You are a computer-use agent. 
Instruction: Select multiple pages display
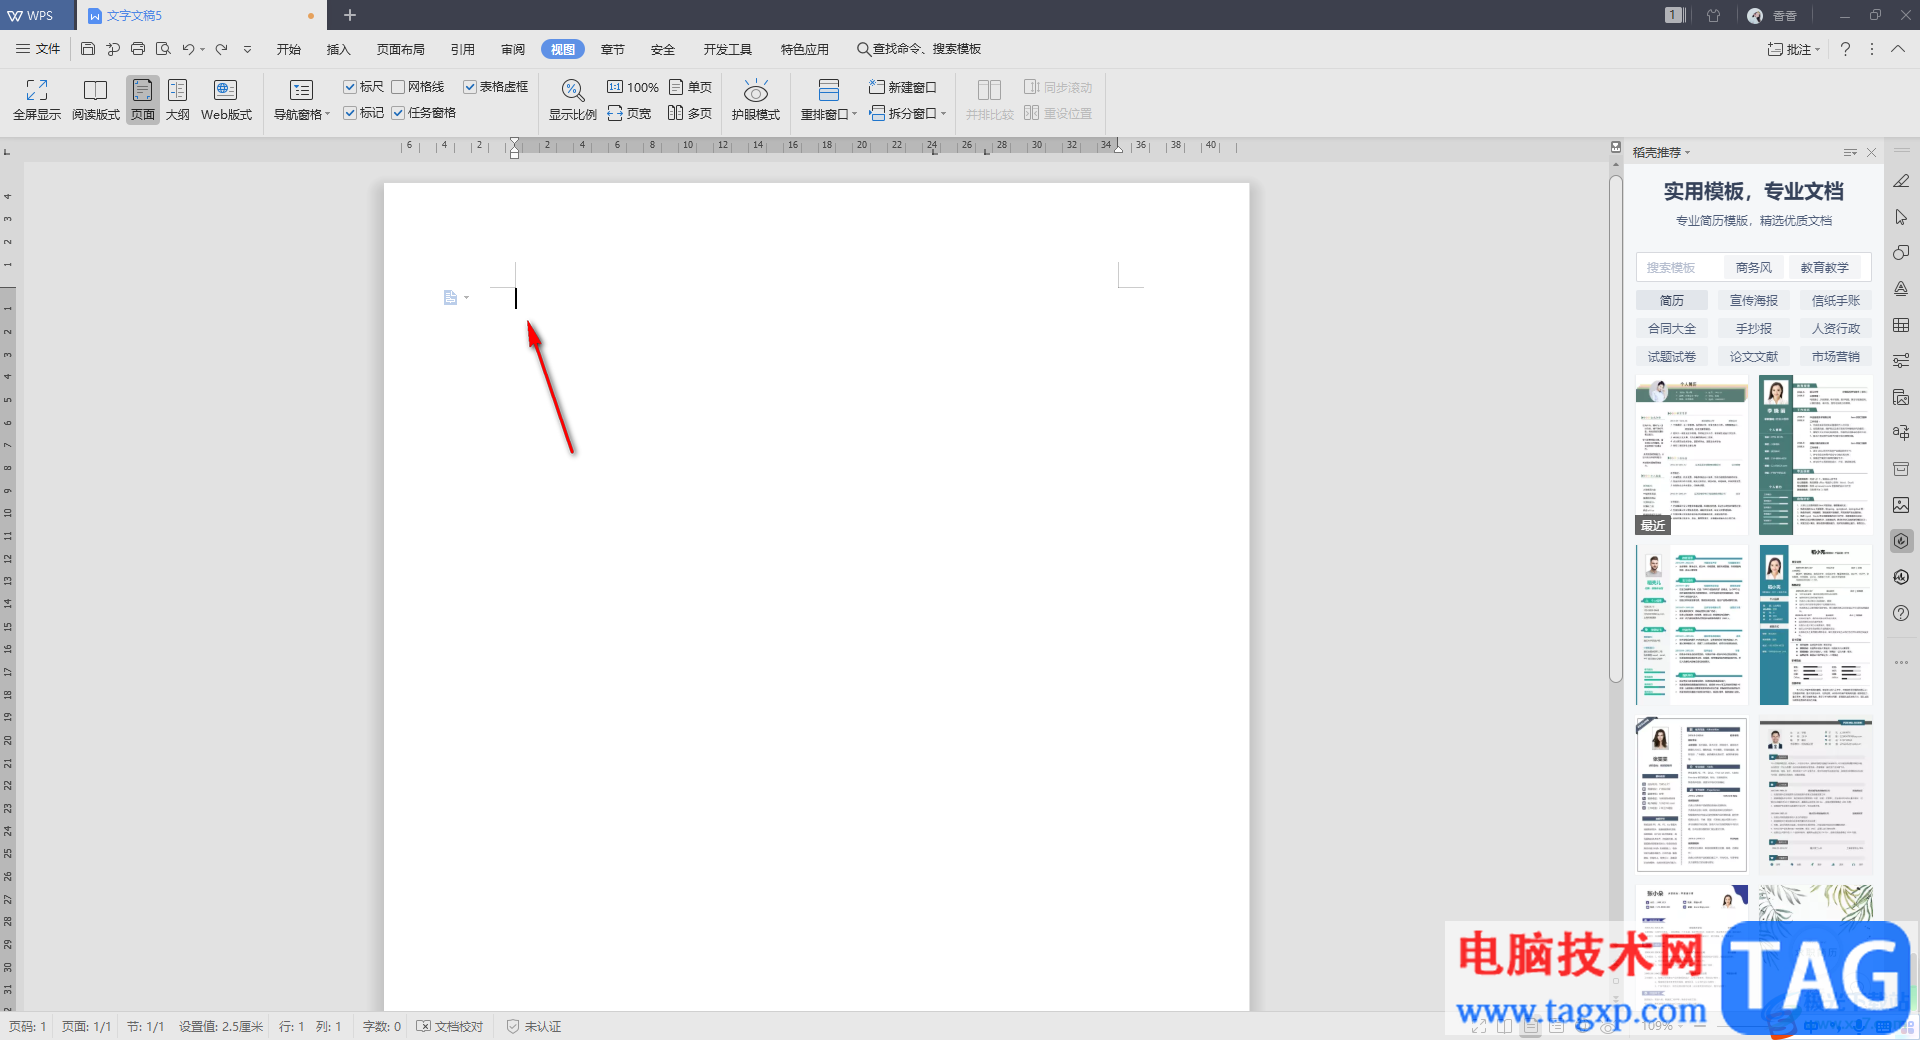[690, 113]
